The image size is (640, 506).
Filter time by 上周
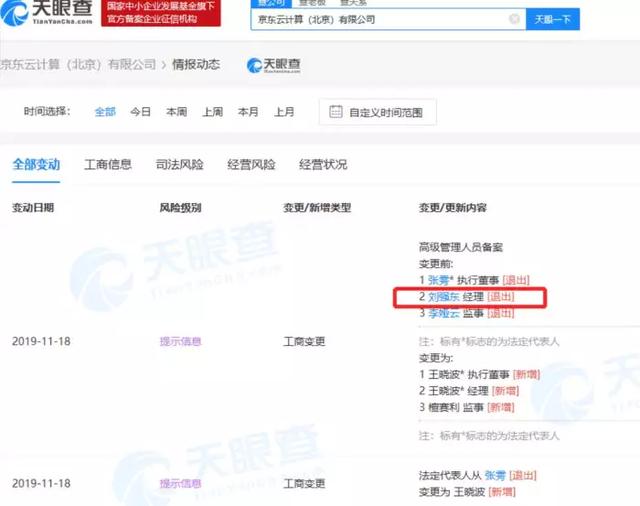click(212, 112)
